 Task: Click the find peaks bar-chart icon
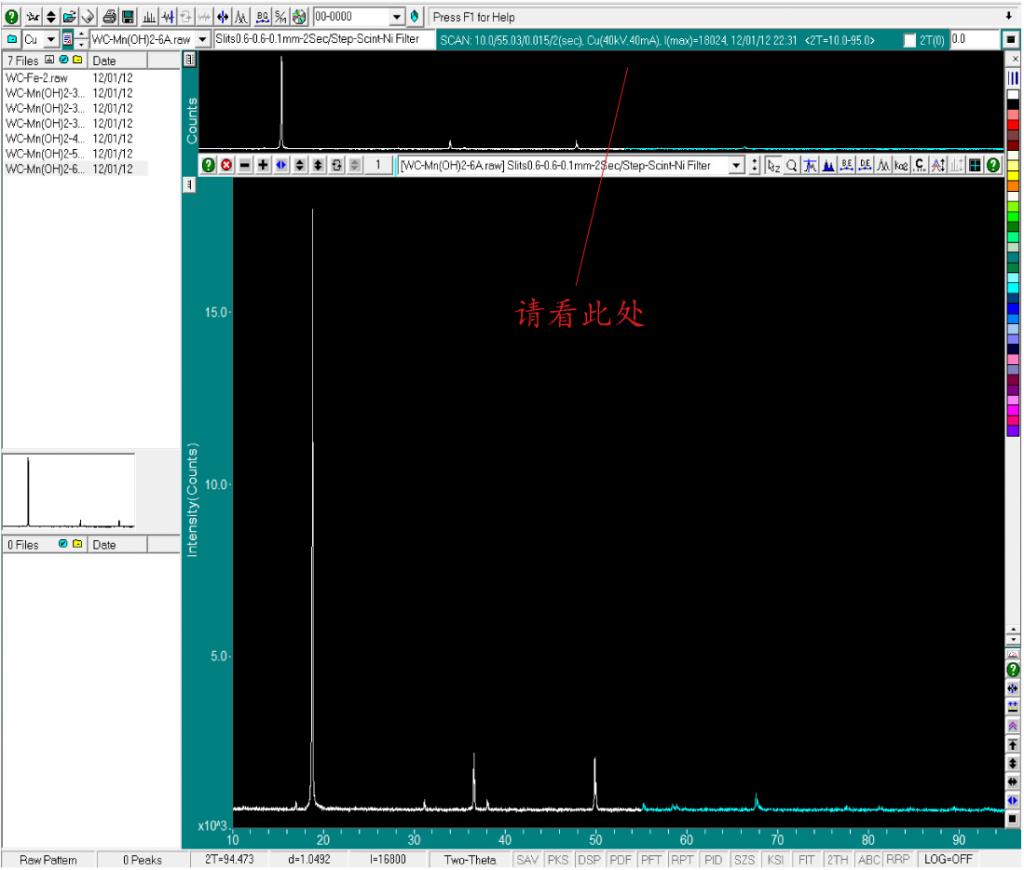(x=149, y=16)
